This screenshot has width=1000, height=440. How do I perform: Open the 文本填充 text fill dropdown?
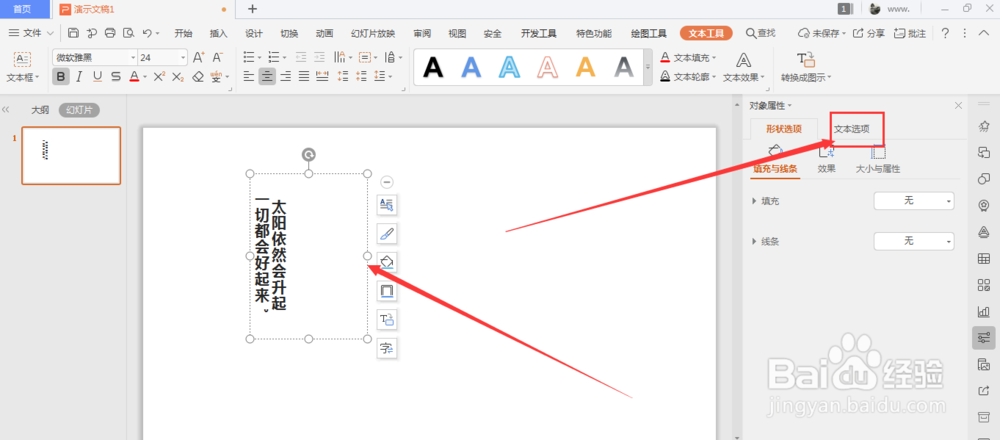pyautogui.click(x=688, y=57)
